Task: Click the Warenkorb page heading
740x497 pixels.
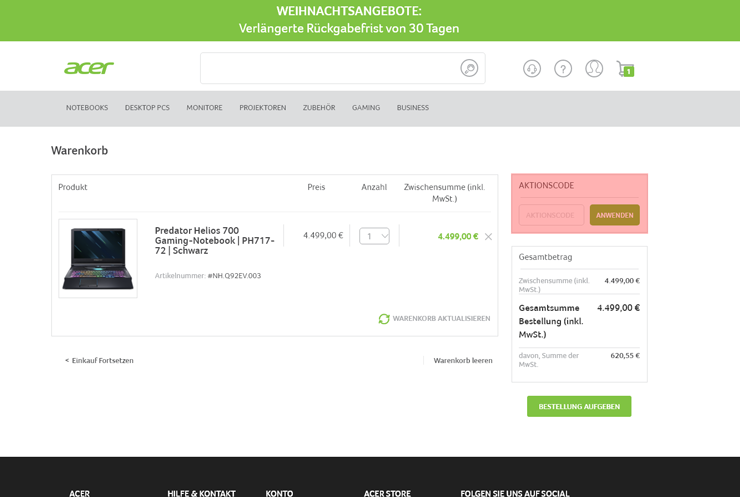Action: 79,151
